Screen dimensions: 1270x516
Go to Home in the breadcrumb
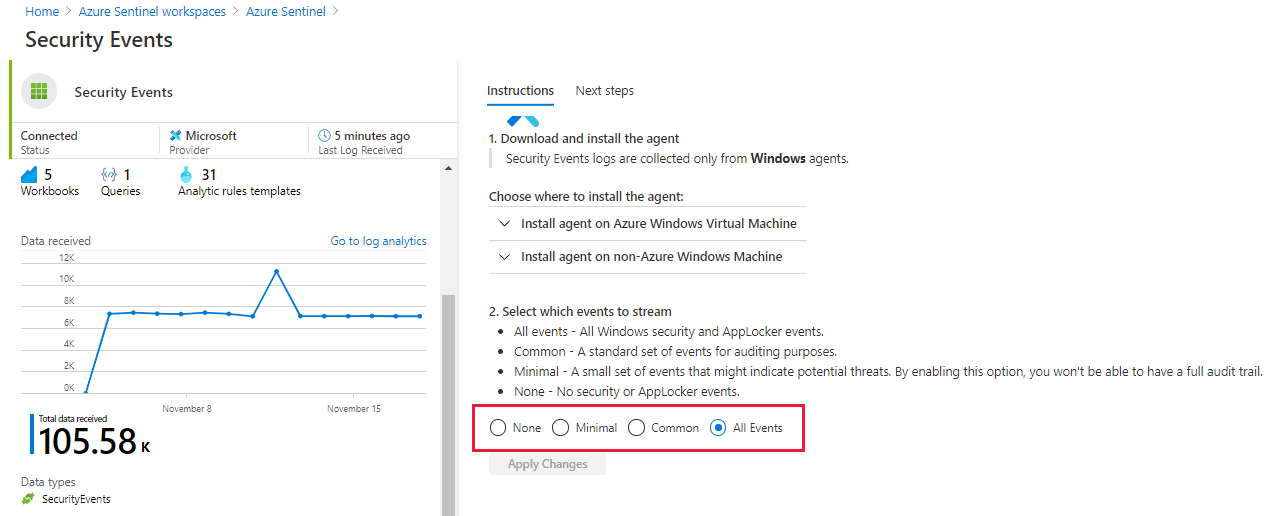click(x=42, y=11)
